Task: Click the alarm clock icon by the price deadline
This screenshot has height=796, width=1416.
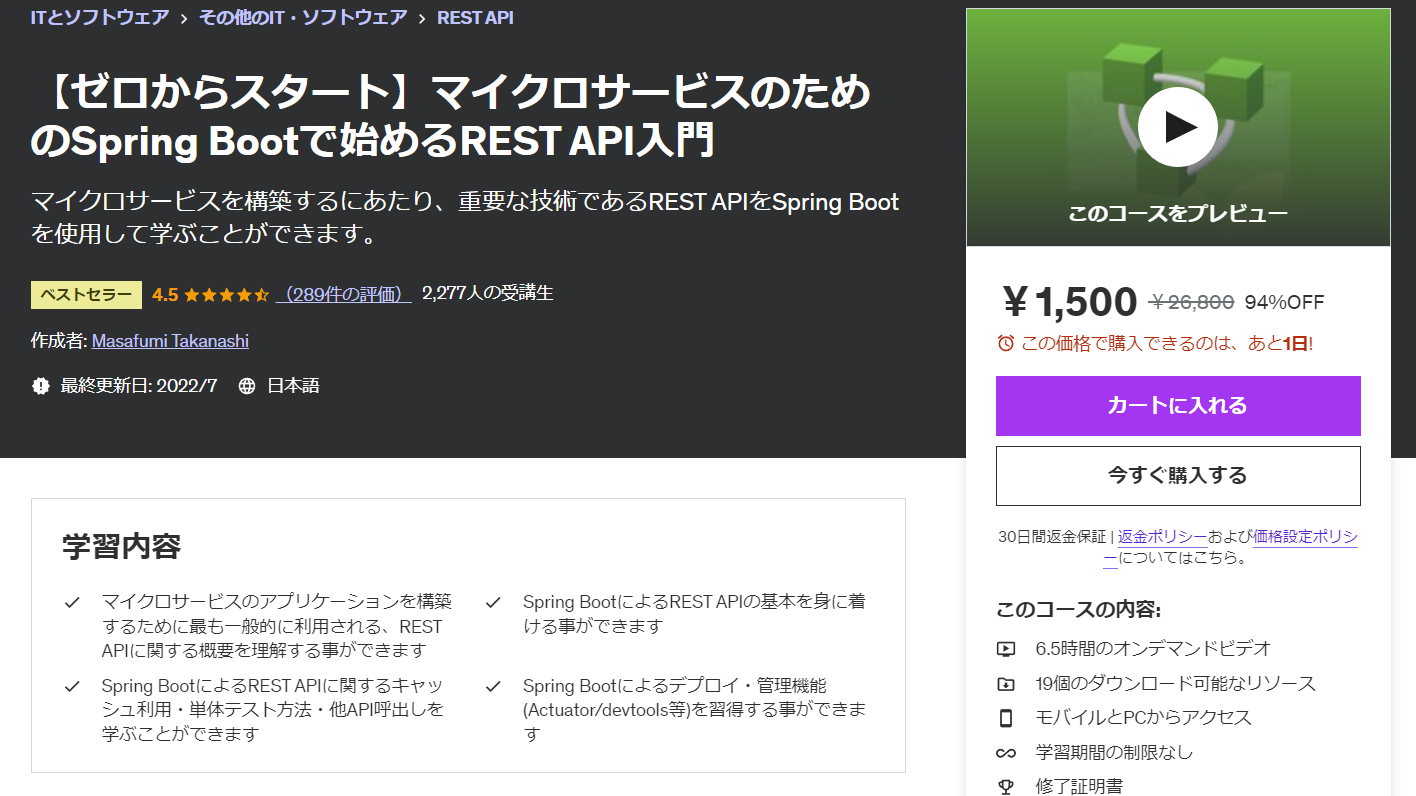Action: pyautogui.click(x=1006, y=343)
